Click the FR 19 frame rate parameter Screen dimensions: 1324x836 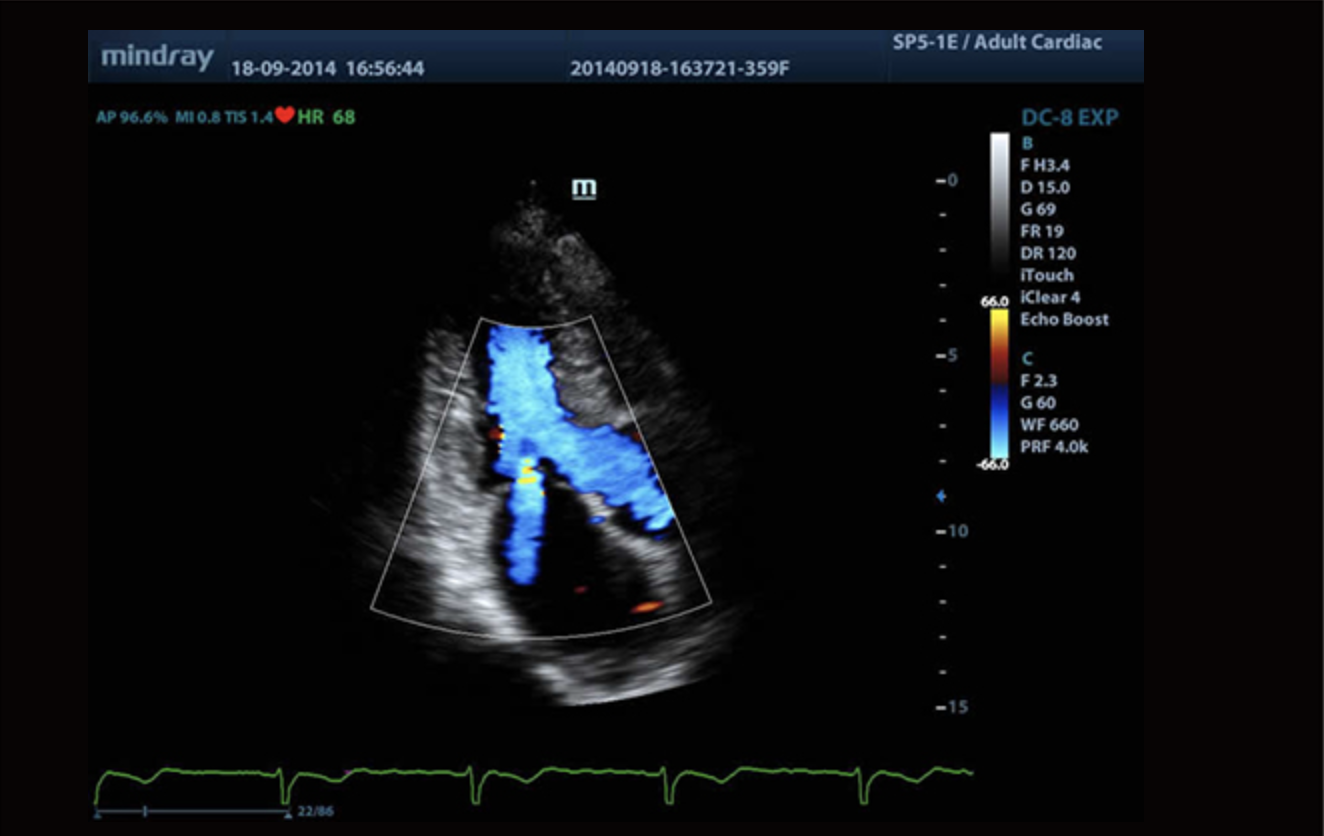pyautogui.click(x=1041, y=232)
